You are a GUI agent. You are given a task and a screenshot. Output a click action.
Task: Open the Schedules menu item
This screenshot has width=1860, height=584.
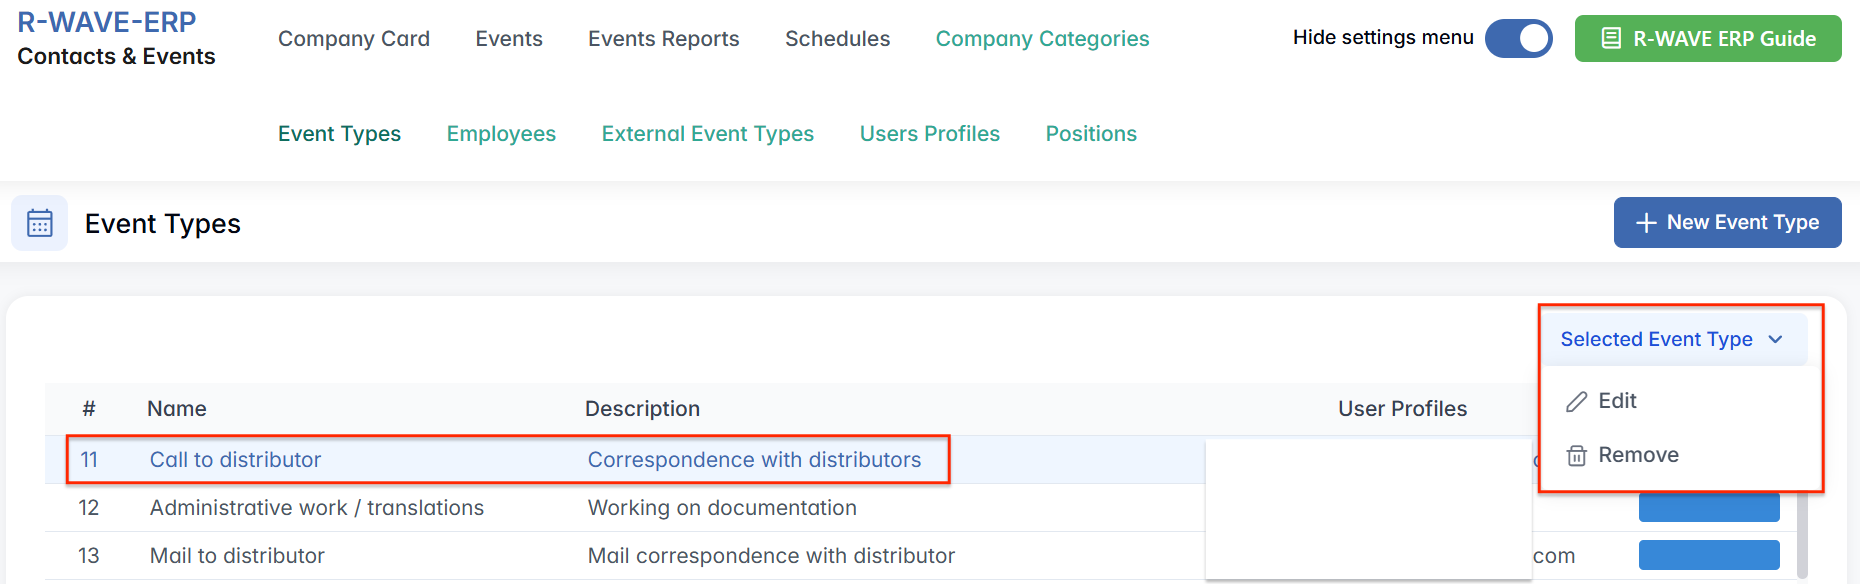[837, 39]
